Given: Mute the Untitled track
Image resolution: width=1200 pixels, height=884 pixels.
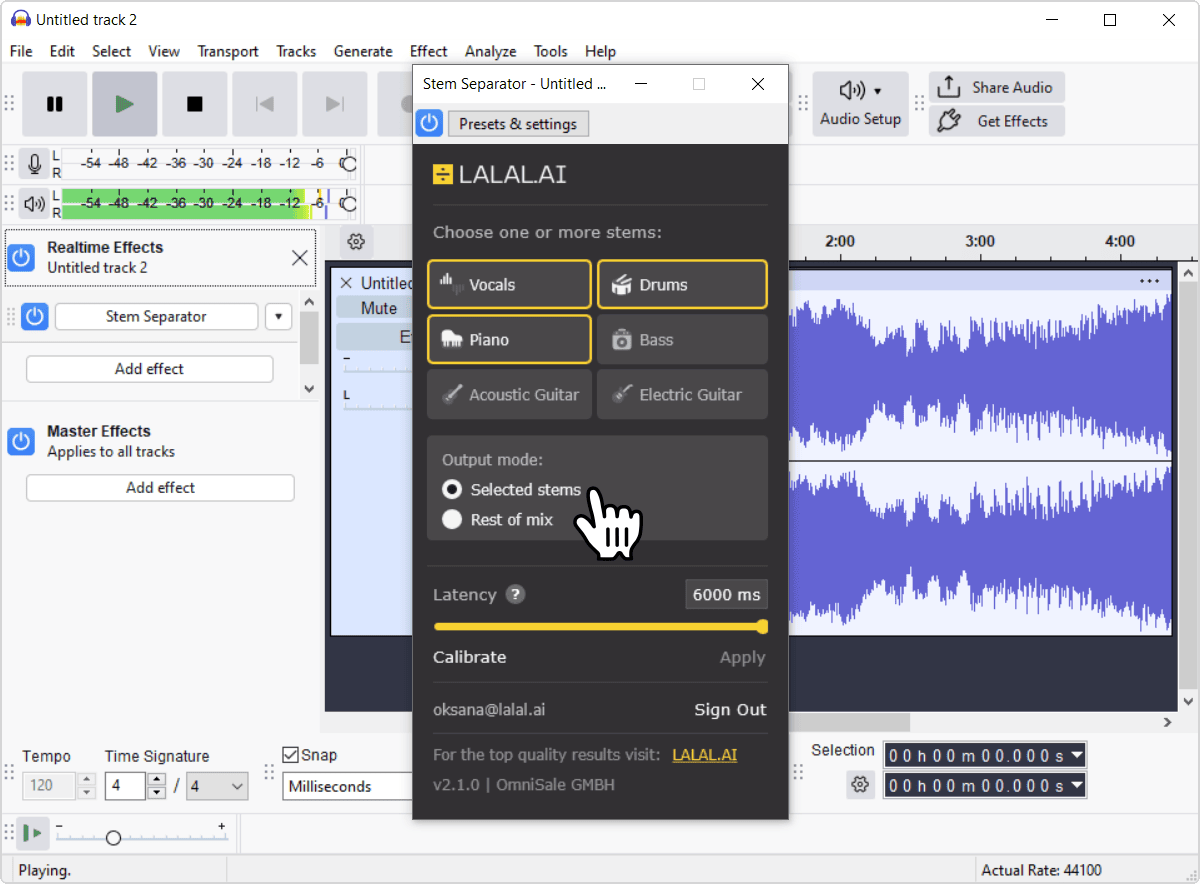Looking at the screenshot, I should click(378, 309).
